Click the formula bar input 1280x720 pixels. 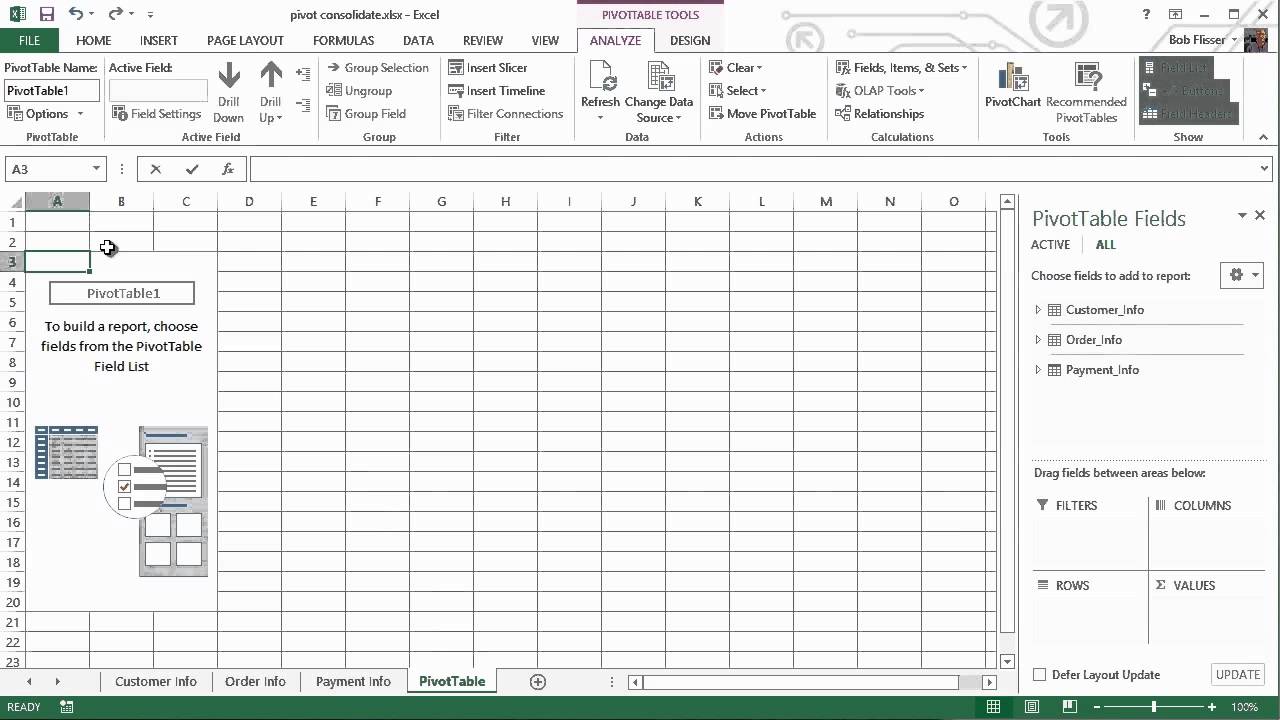[752, 169]
